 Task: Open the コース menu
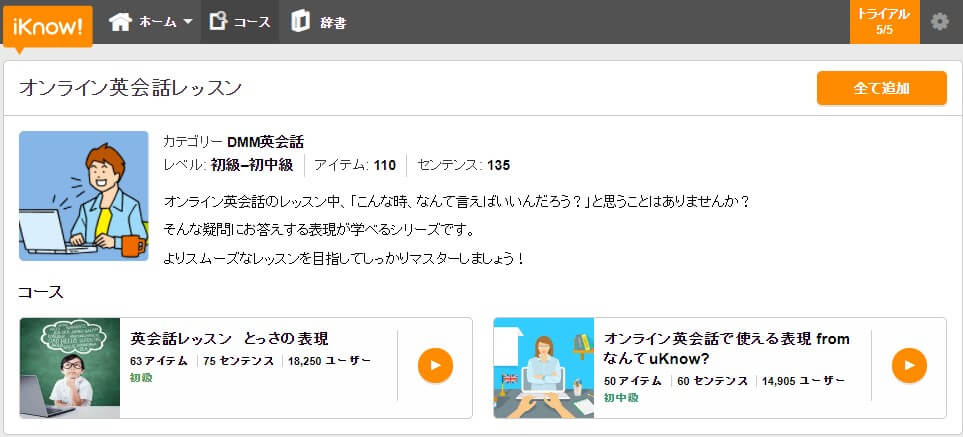click(240, 22)
